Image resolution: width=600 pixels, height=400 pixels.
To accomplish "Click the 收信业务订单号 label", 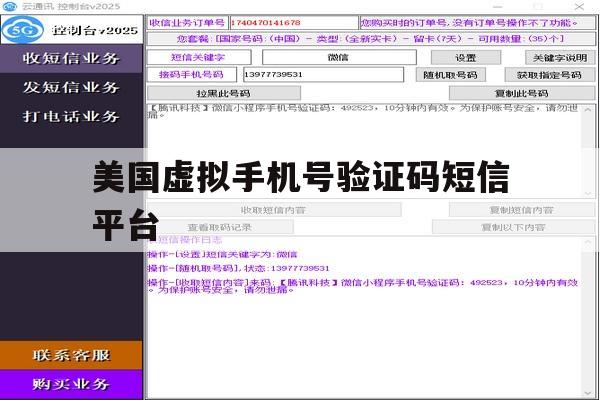I will pos(187,23).
